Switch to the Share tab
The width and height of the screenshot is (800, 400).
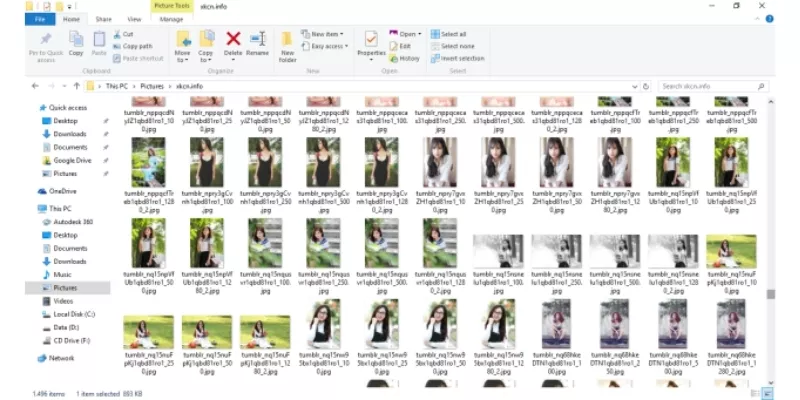(103, 19)
